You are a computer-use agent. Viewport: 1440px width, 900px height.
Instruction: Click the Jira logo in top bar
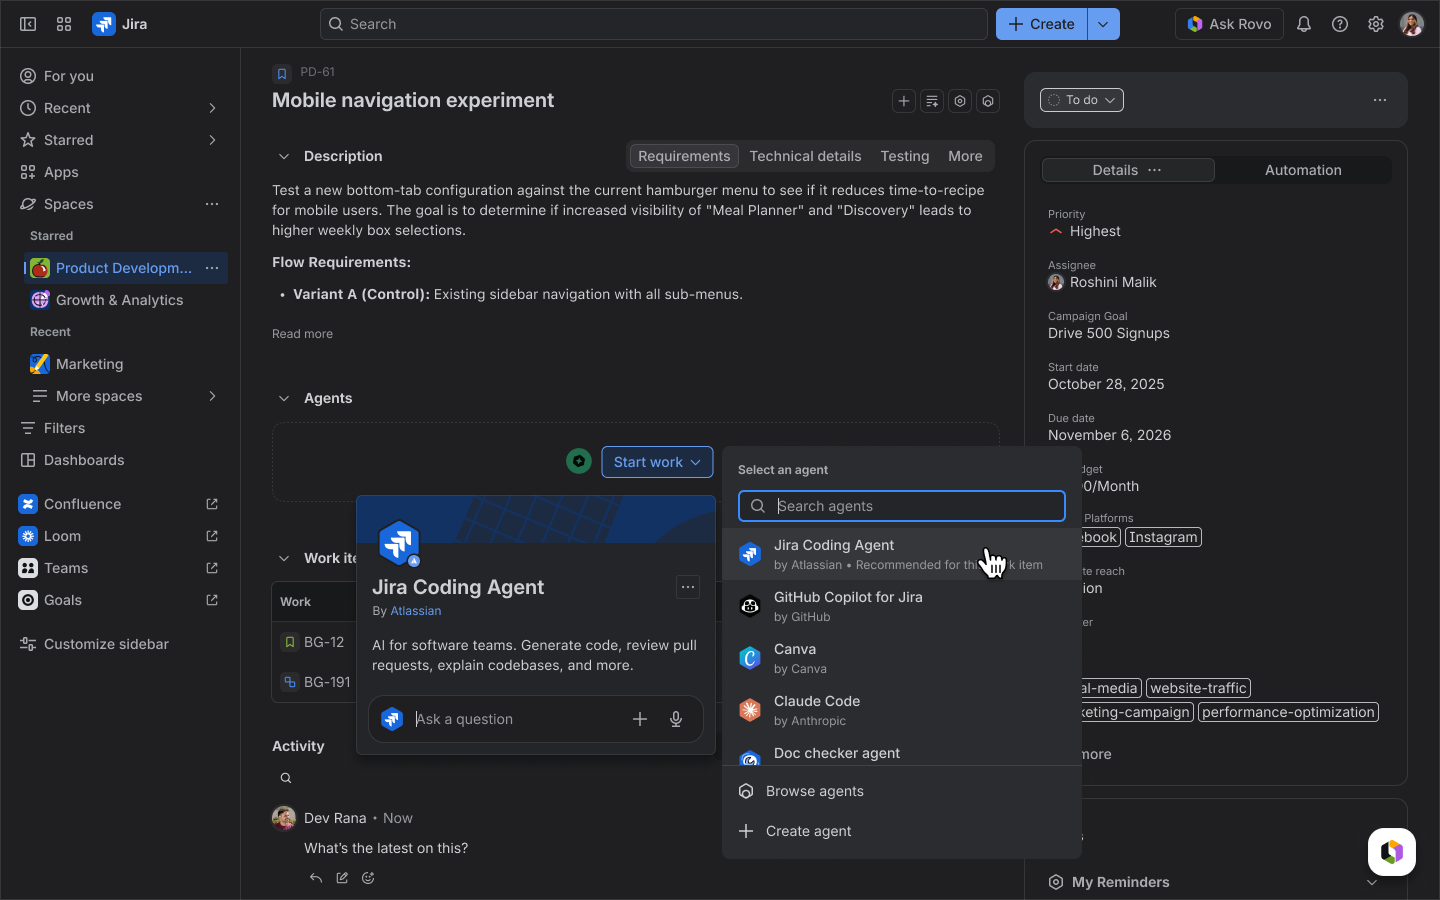pyautogui.click(x=120, y=24)
